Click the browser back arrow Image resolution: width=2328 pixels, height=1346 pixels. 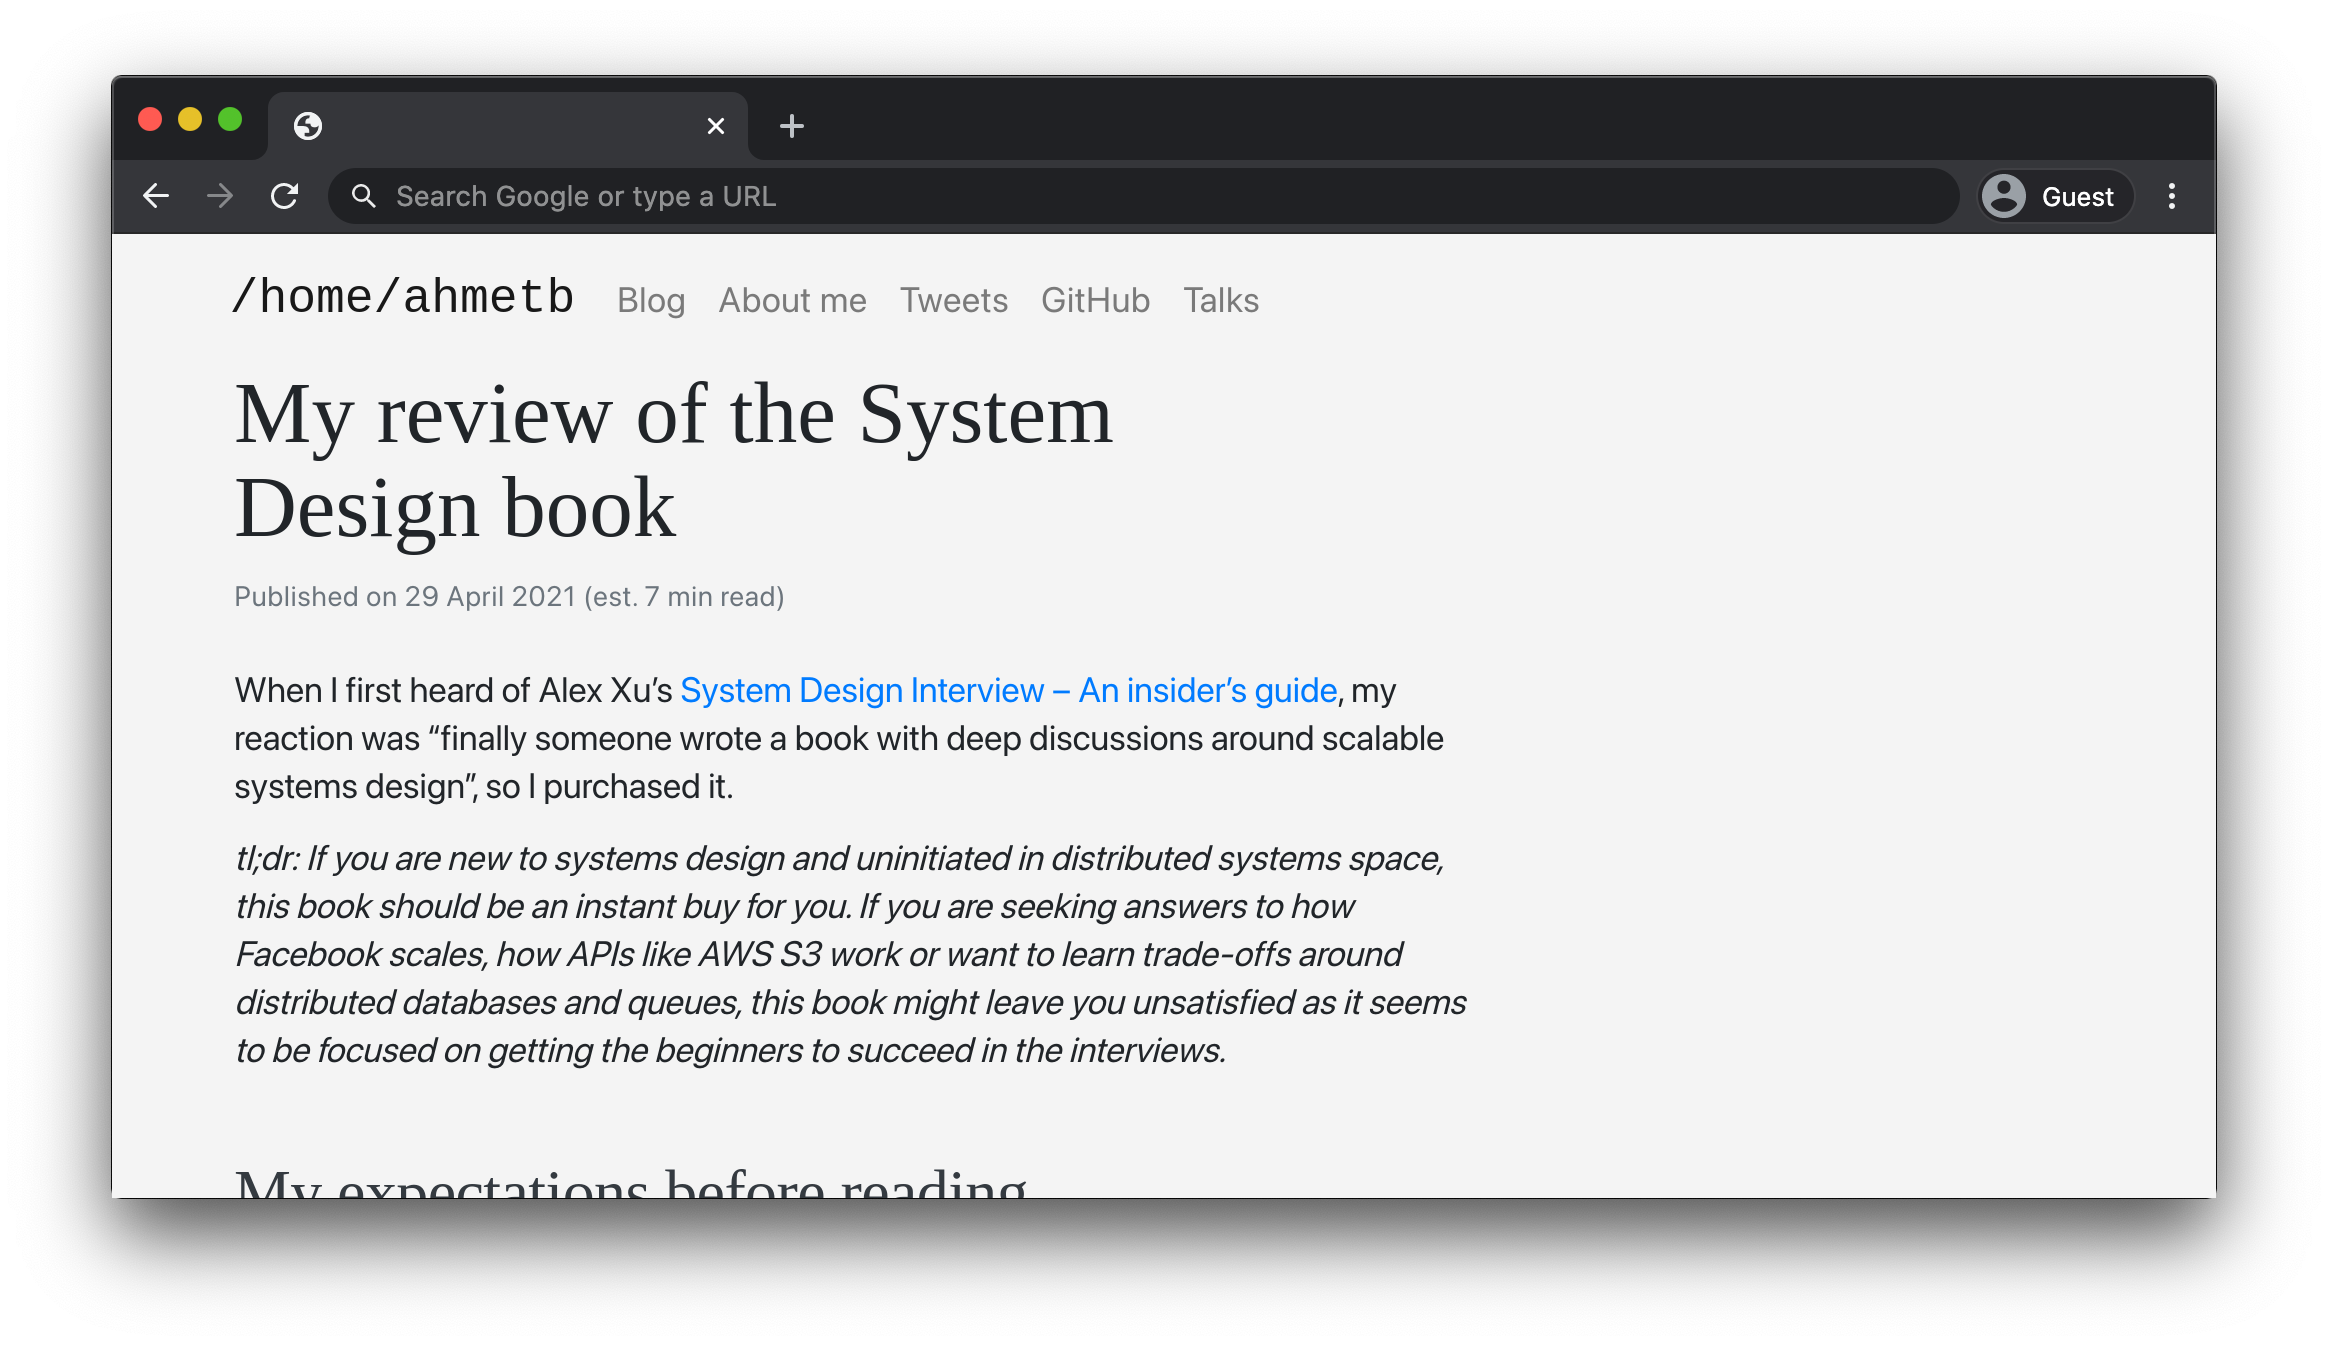pyautogui.click(x=156, y=196)
